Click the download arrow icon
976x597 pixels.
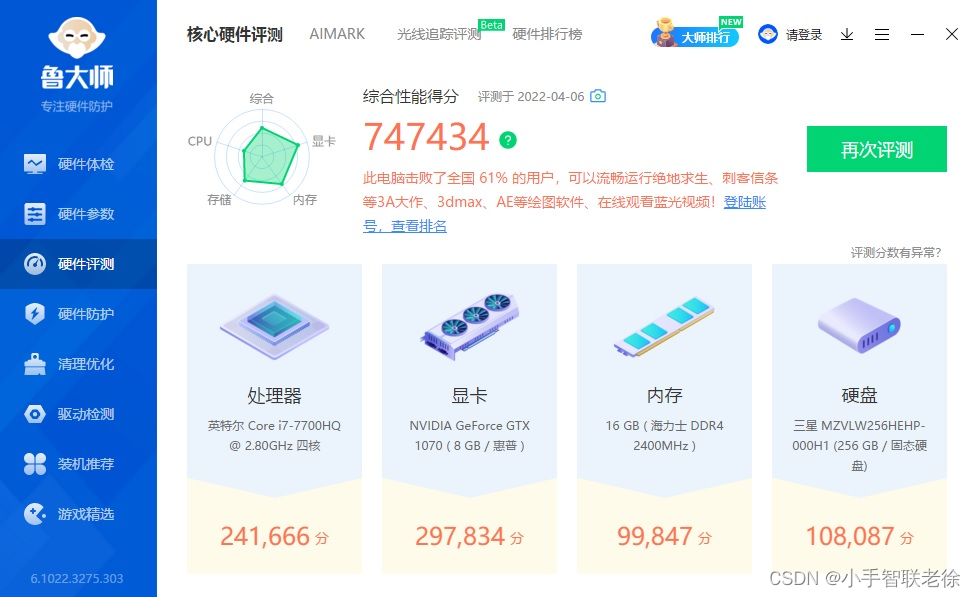(x=847, y=34)
